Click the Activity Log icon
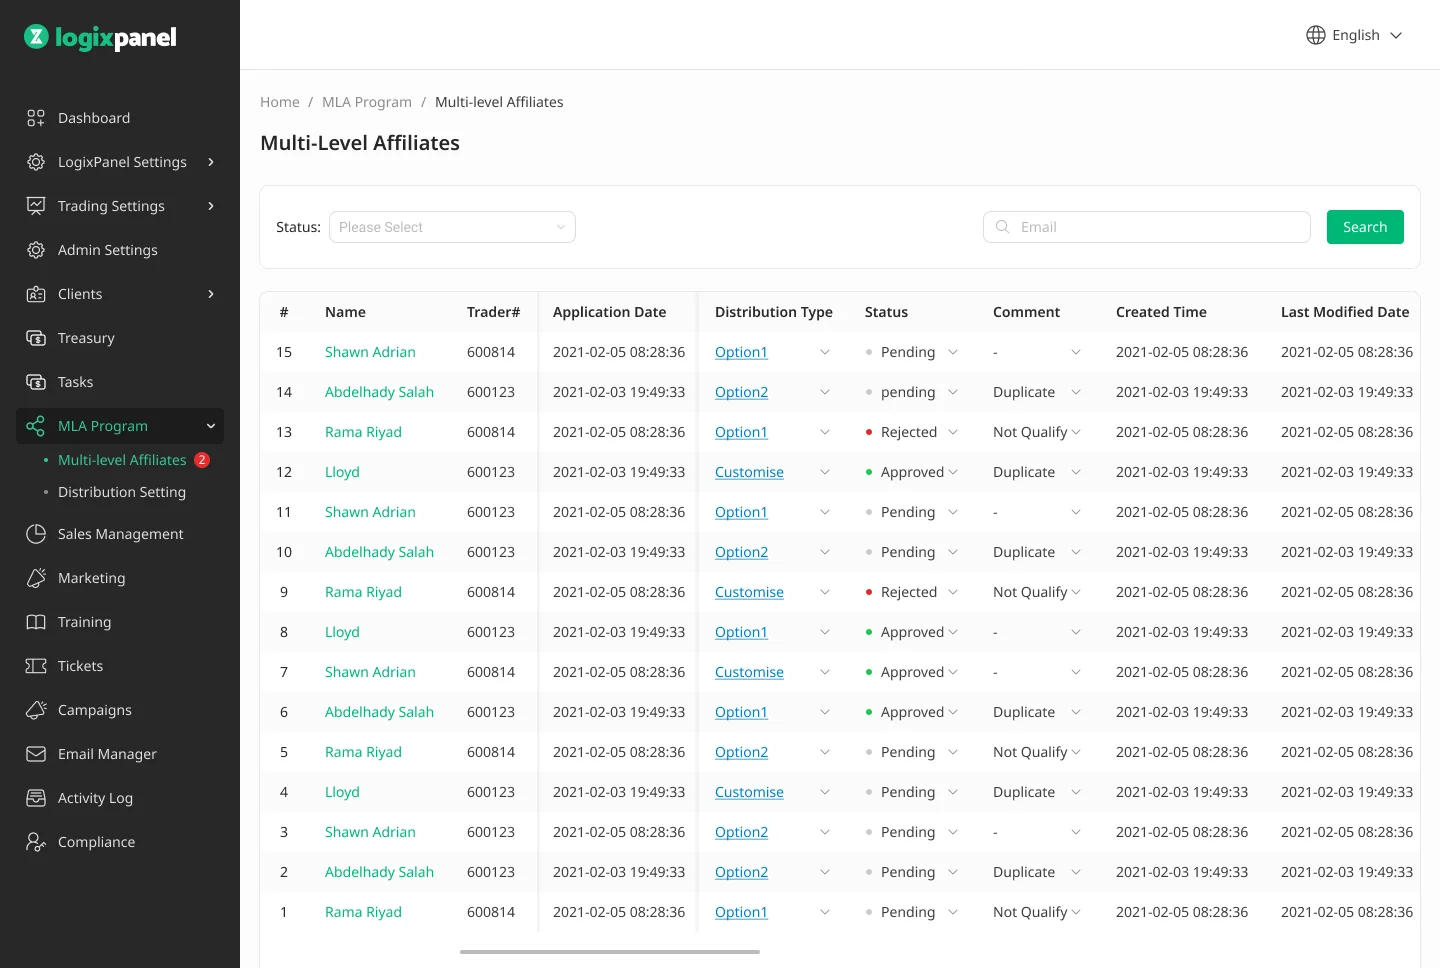This screenshot has height=968, width=1440. pyautogui.click(x=36, y=798)
